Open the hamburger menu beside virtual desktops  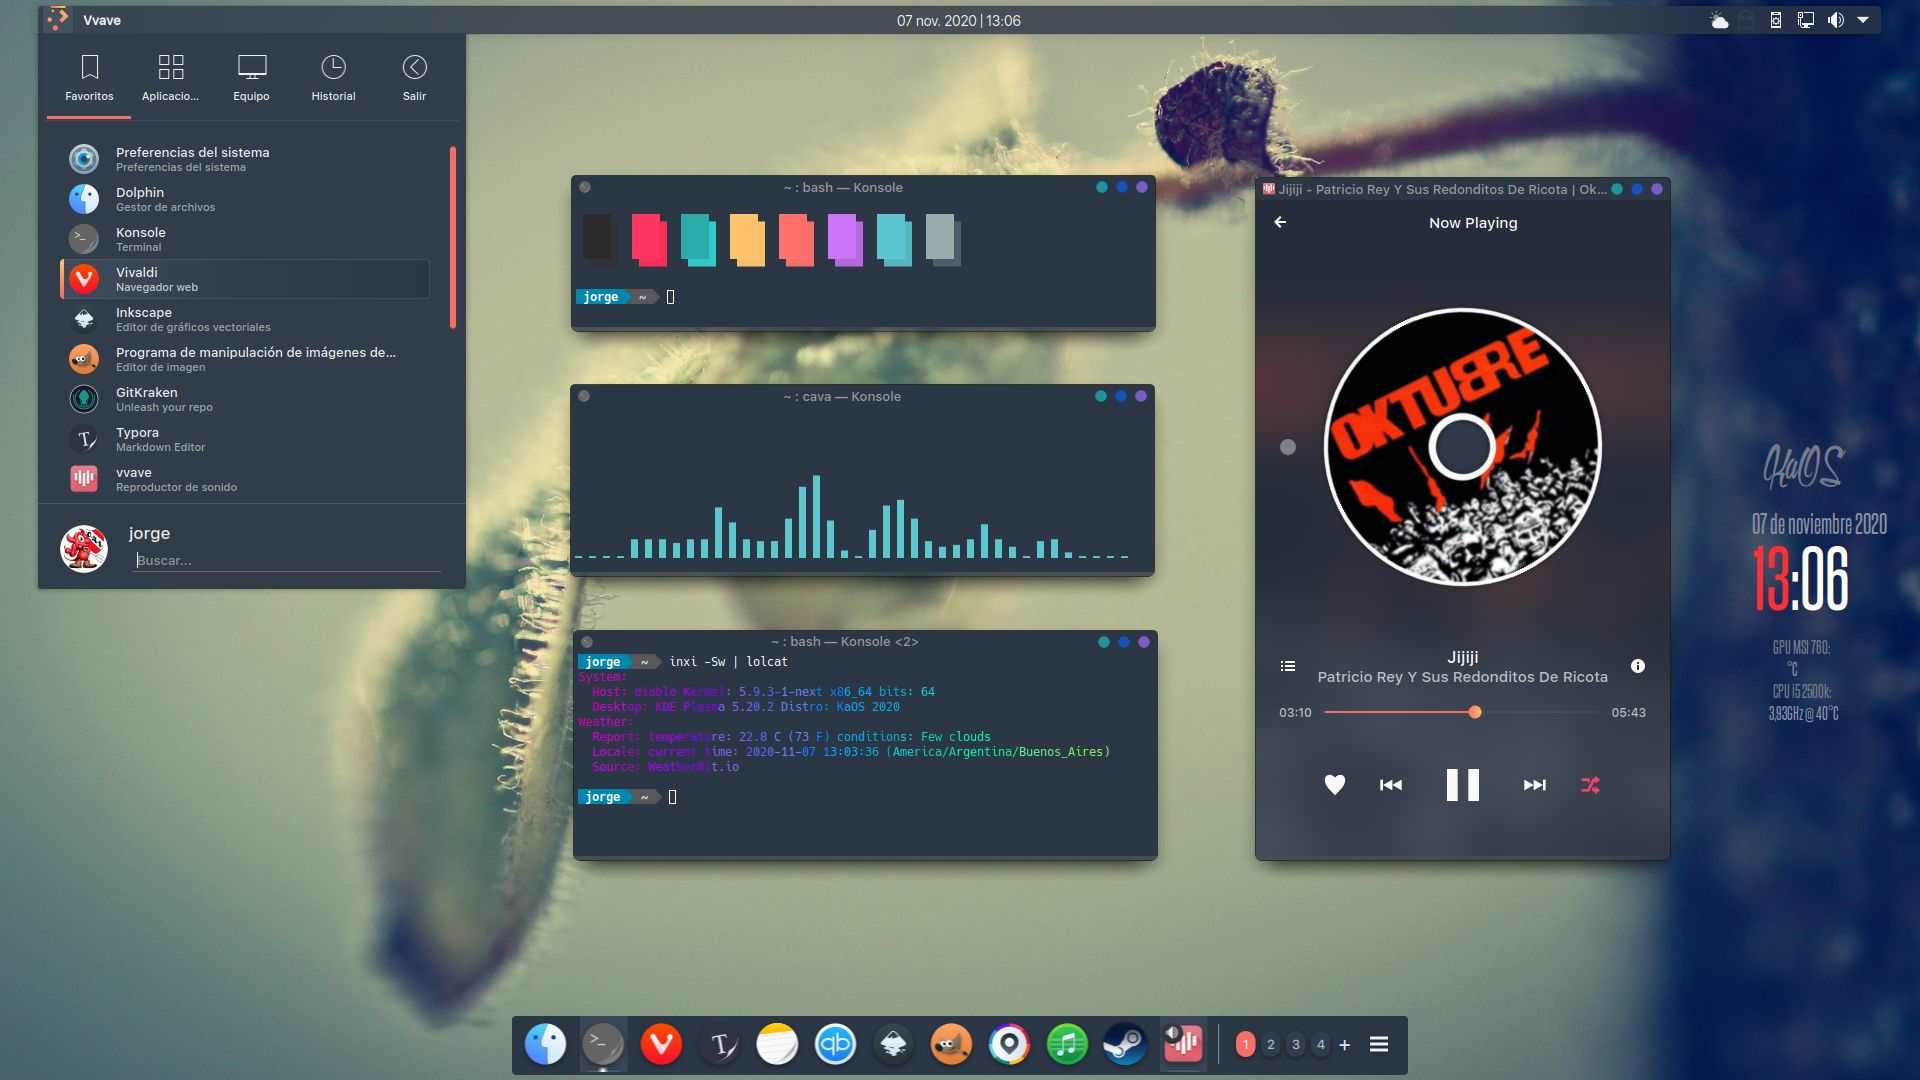(1379, 1043)
